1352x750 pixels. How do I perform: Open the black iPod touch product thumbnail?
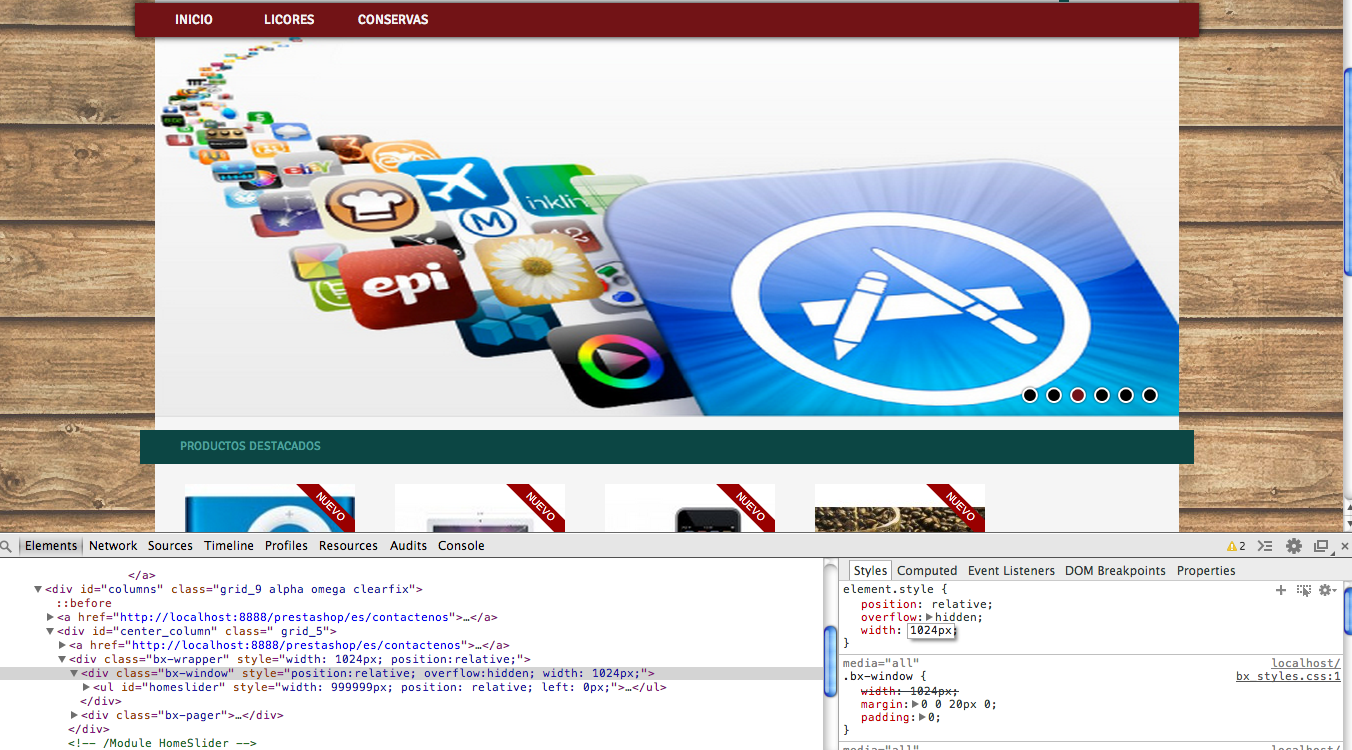690,508
